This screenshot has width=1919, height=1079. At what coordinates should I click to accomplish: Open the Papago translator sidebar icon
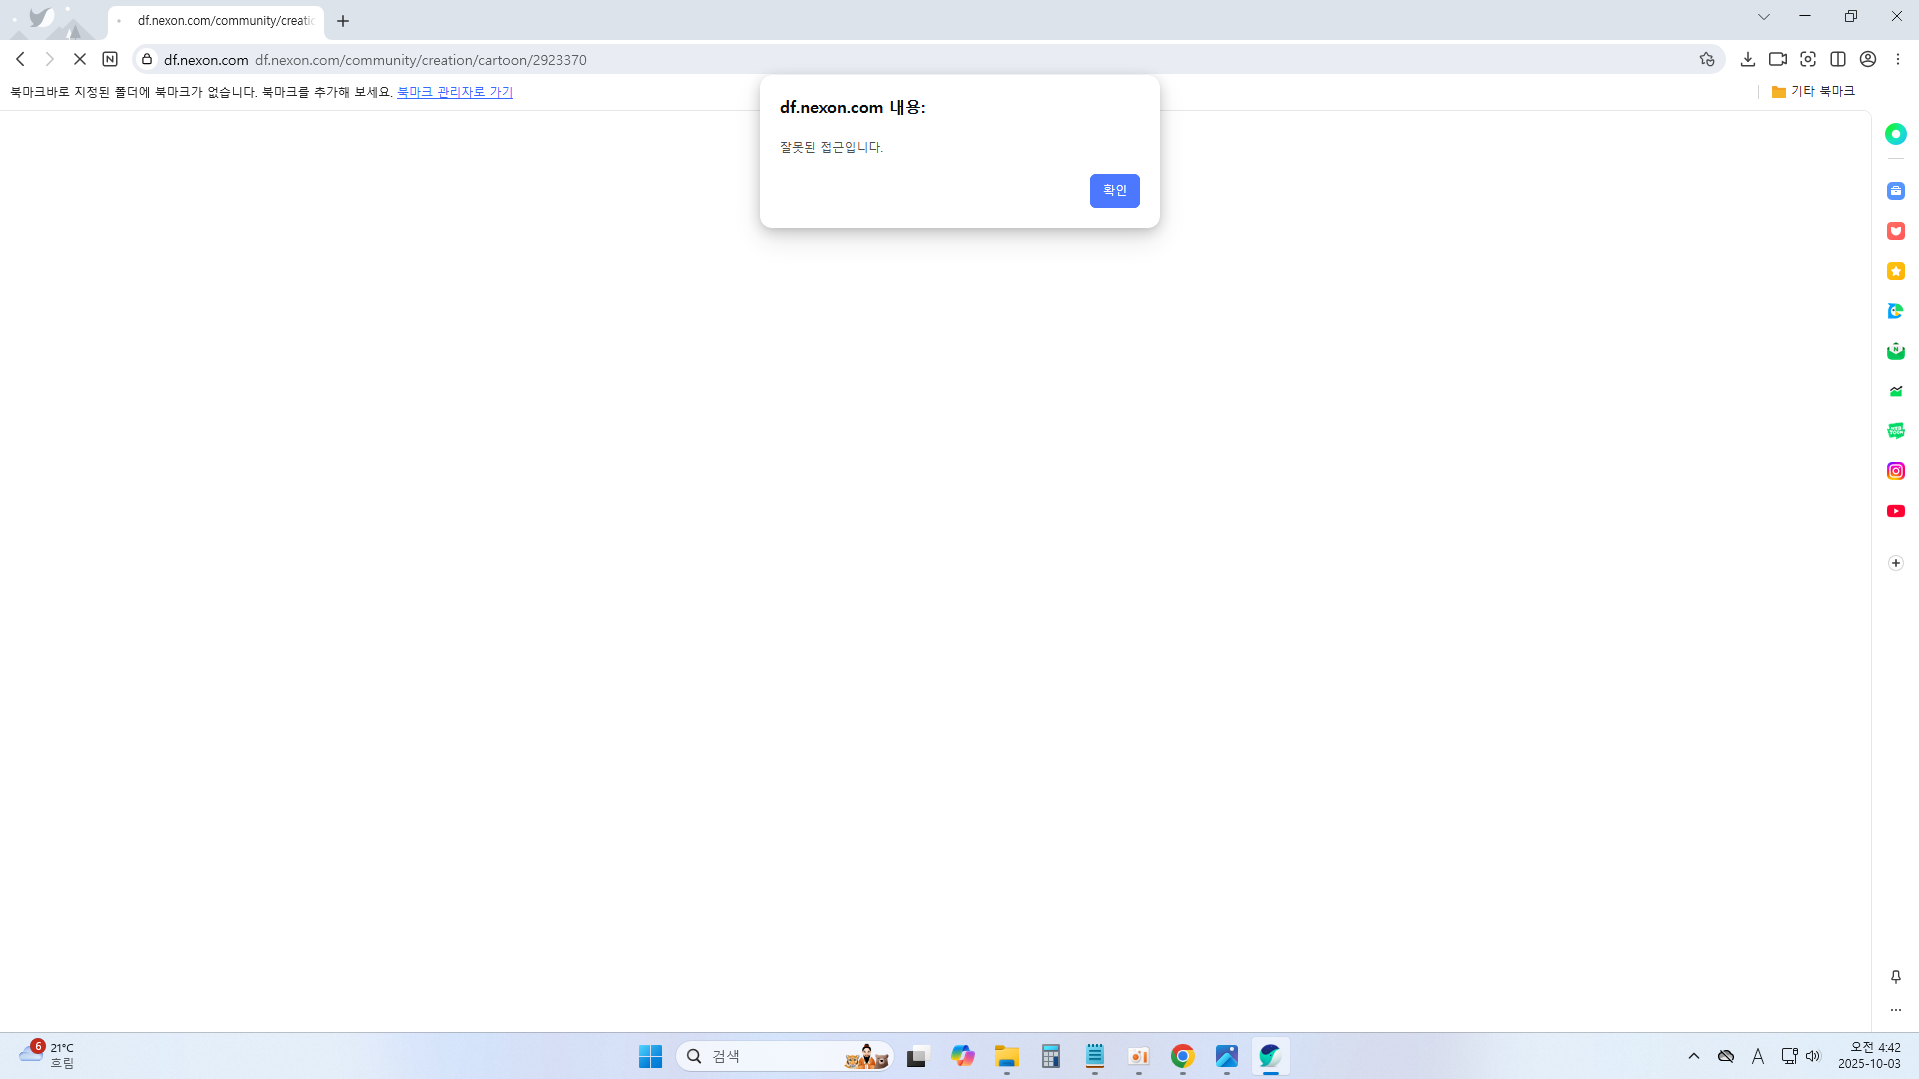(x=1895, y=311)
